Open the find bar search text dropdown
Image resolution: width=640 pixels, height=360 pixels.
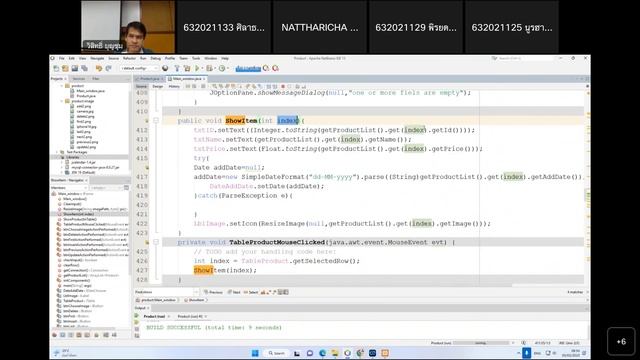[x=197, y=292]
